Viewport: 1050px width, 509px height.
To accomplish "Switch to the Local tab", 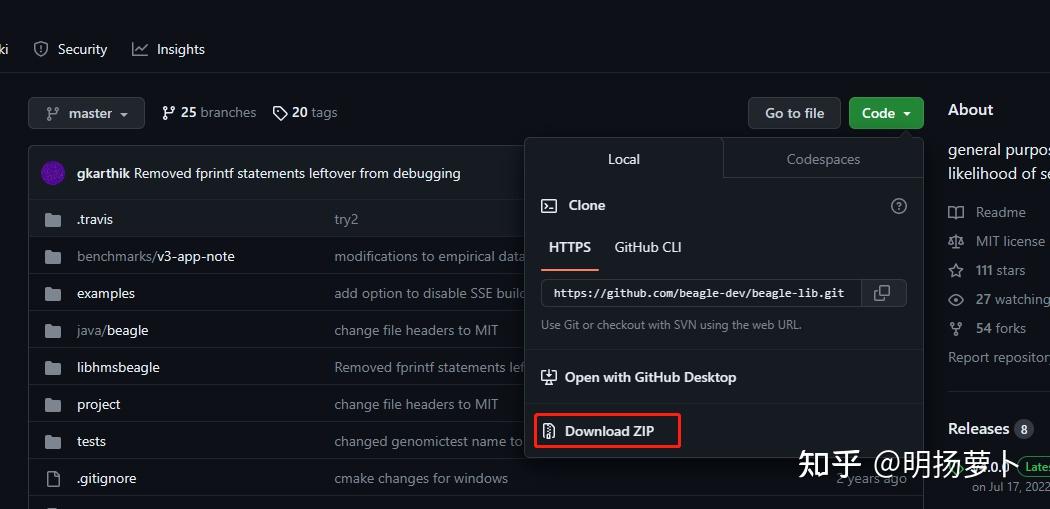I will tap(623, 159).
